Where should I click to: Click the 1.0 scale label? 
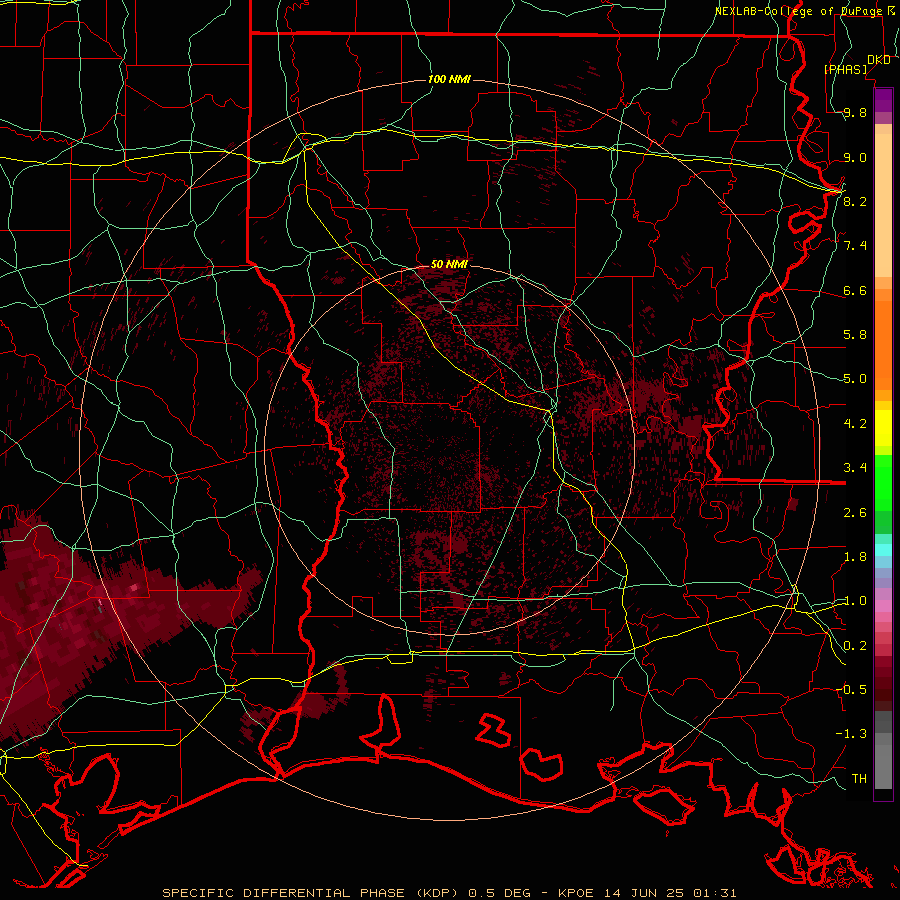point(855,601)
